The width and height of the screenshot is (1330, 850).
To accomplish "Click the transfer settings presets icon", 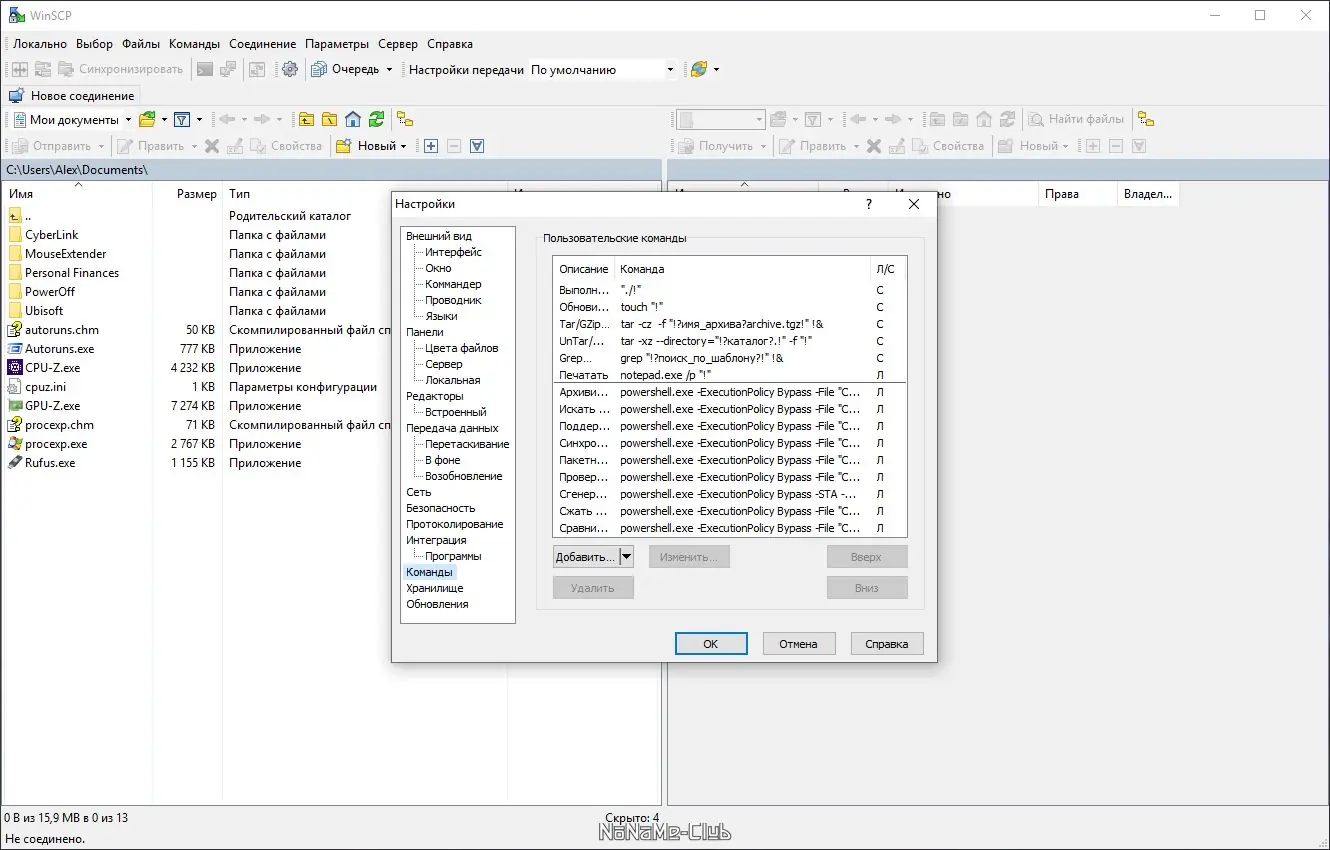I will pyautogui.click(x=699, y=69).
